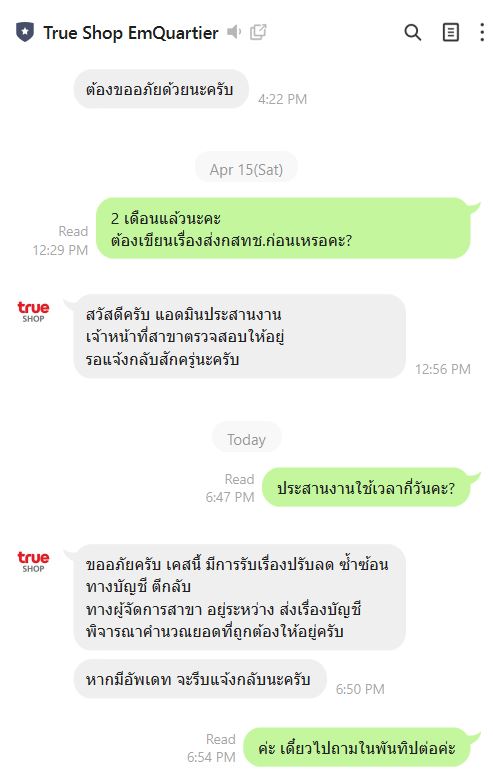Click the 6:50 PM timestamp
This screenshot has width=493, height=784.
[x=360, y=689]
